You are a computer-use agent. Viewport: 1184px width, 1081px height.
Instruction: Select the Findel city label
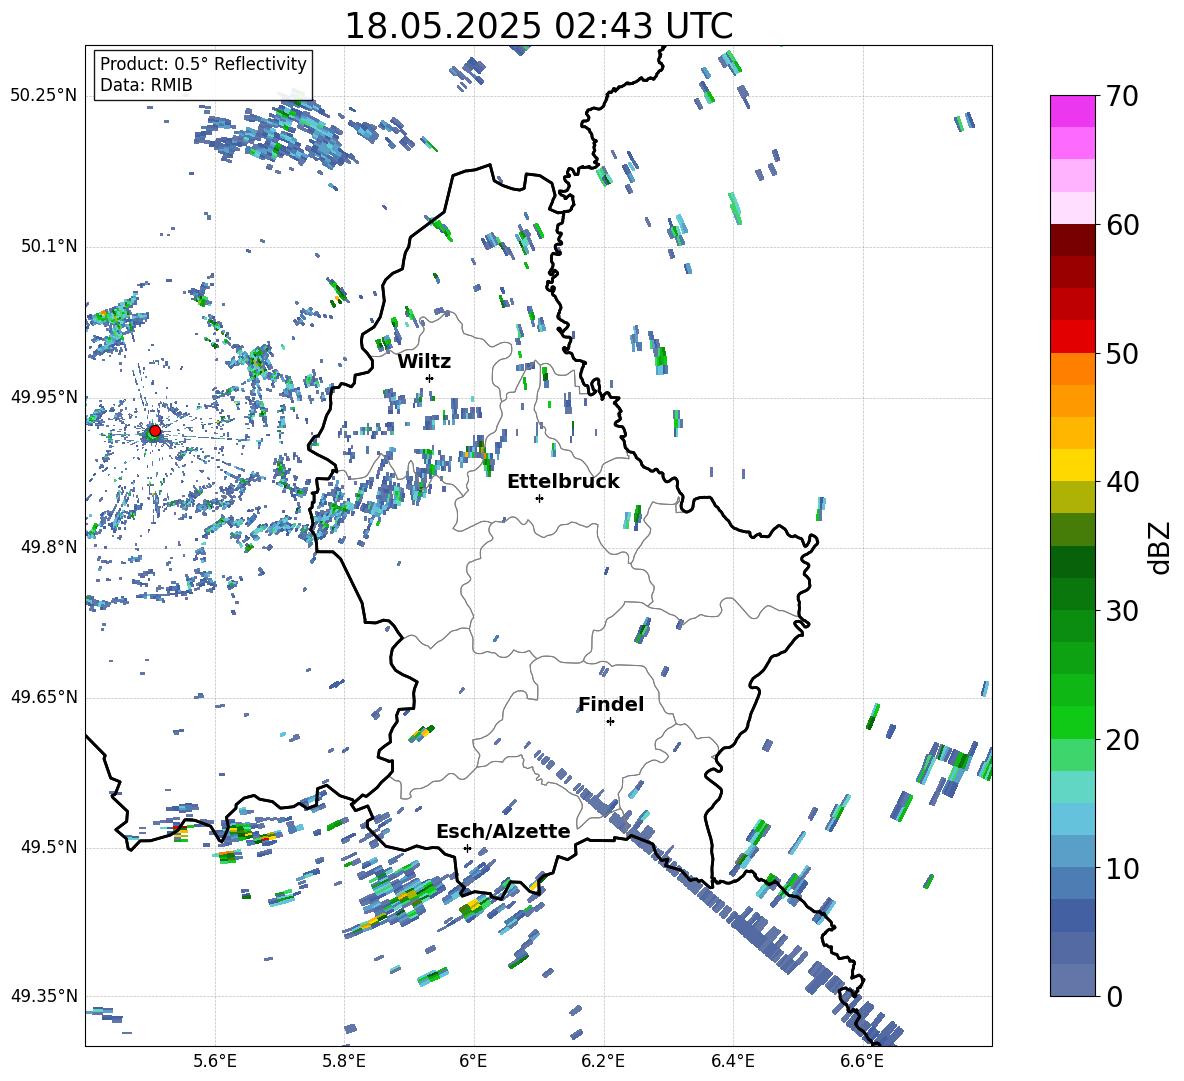coord(611,704)
